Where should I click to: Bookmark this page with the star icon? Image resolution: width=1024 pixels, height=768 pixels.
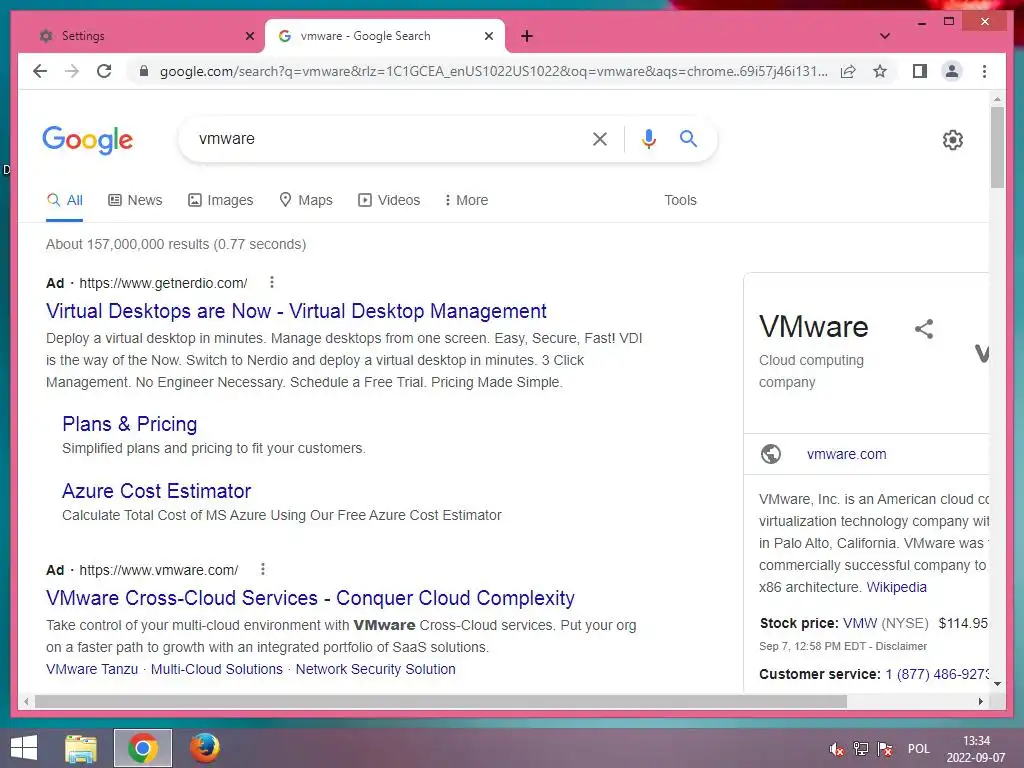click(880, 71)
